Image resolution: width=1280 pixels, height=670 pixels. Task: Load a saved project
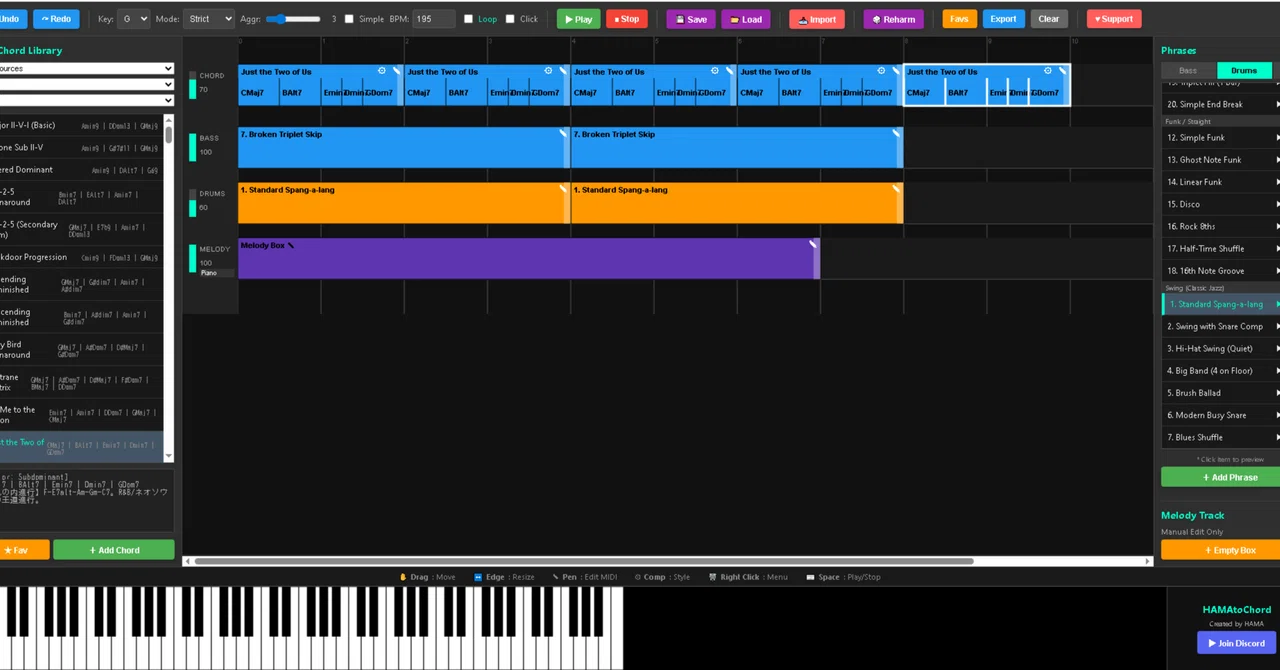coord(745,19)
